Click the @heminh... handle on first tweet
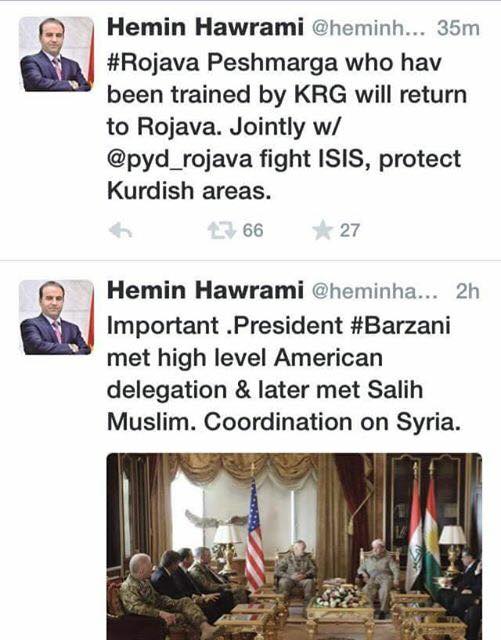The image size is (501, 640). coord(369,28)
